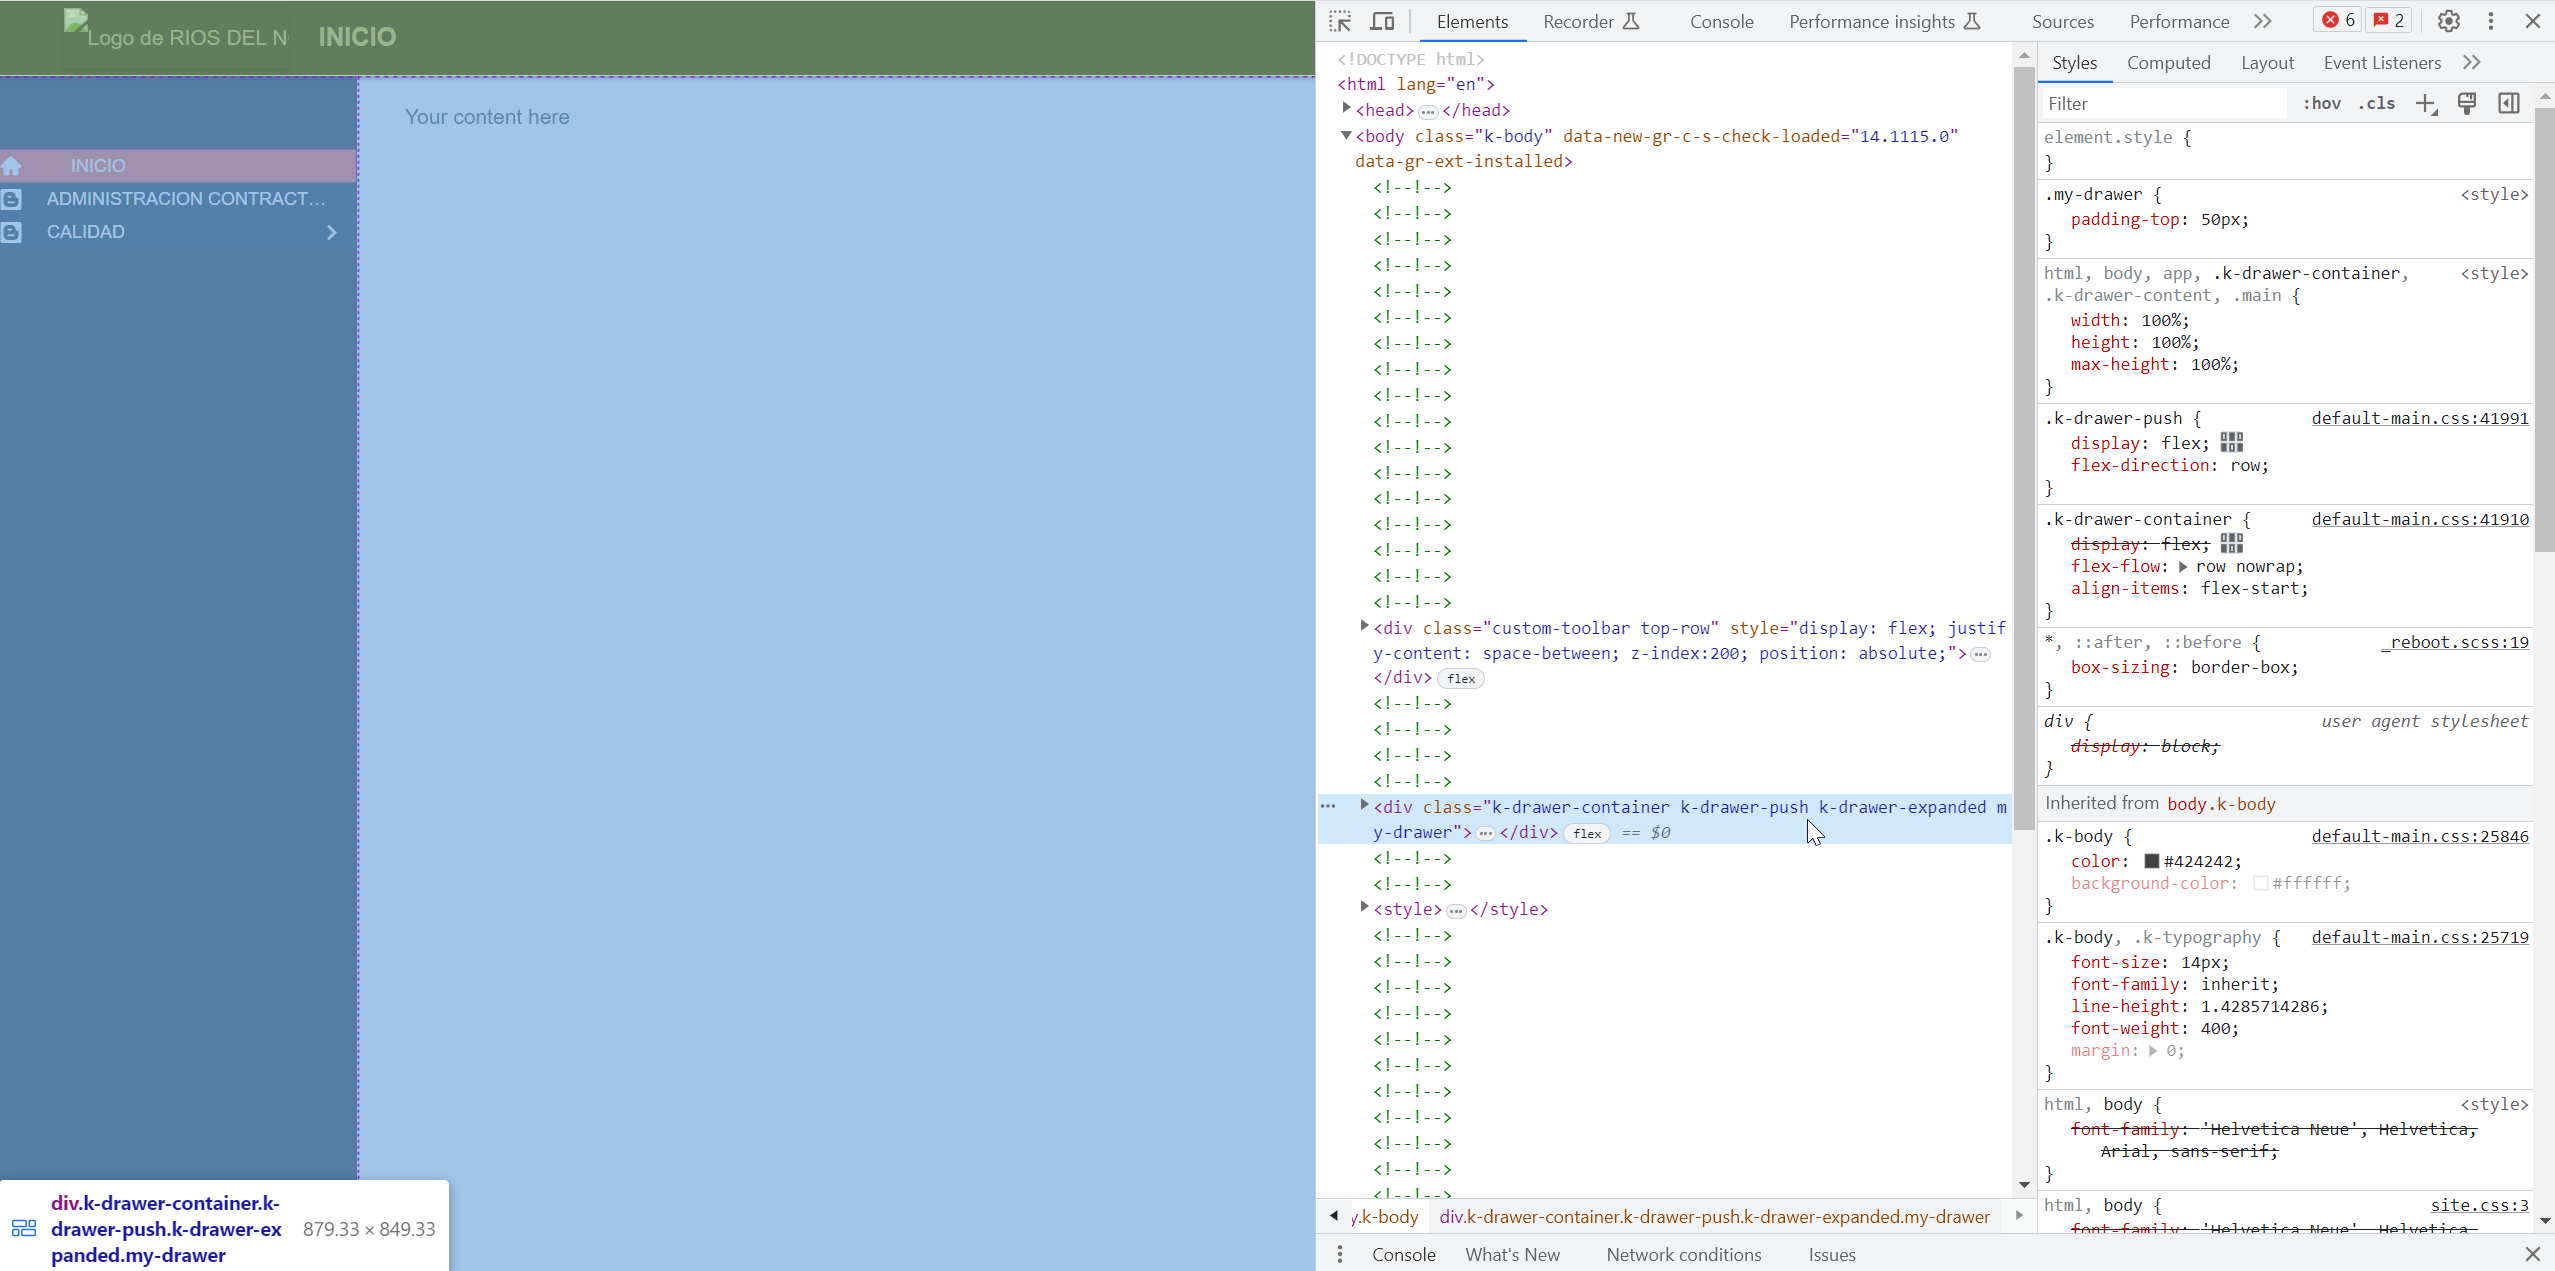
Task: Click the home icon in the drawer
Action: point(12,166)
